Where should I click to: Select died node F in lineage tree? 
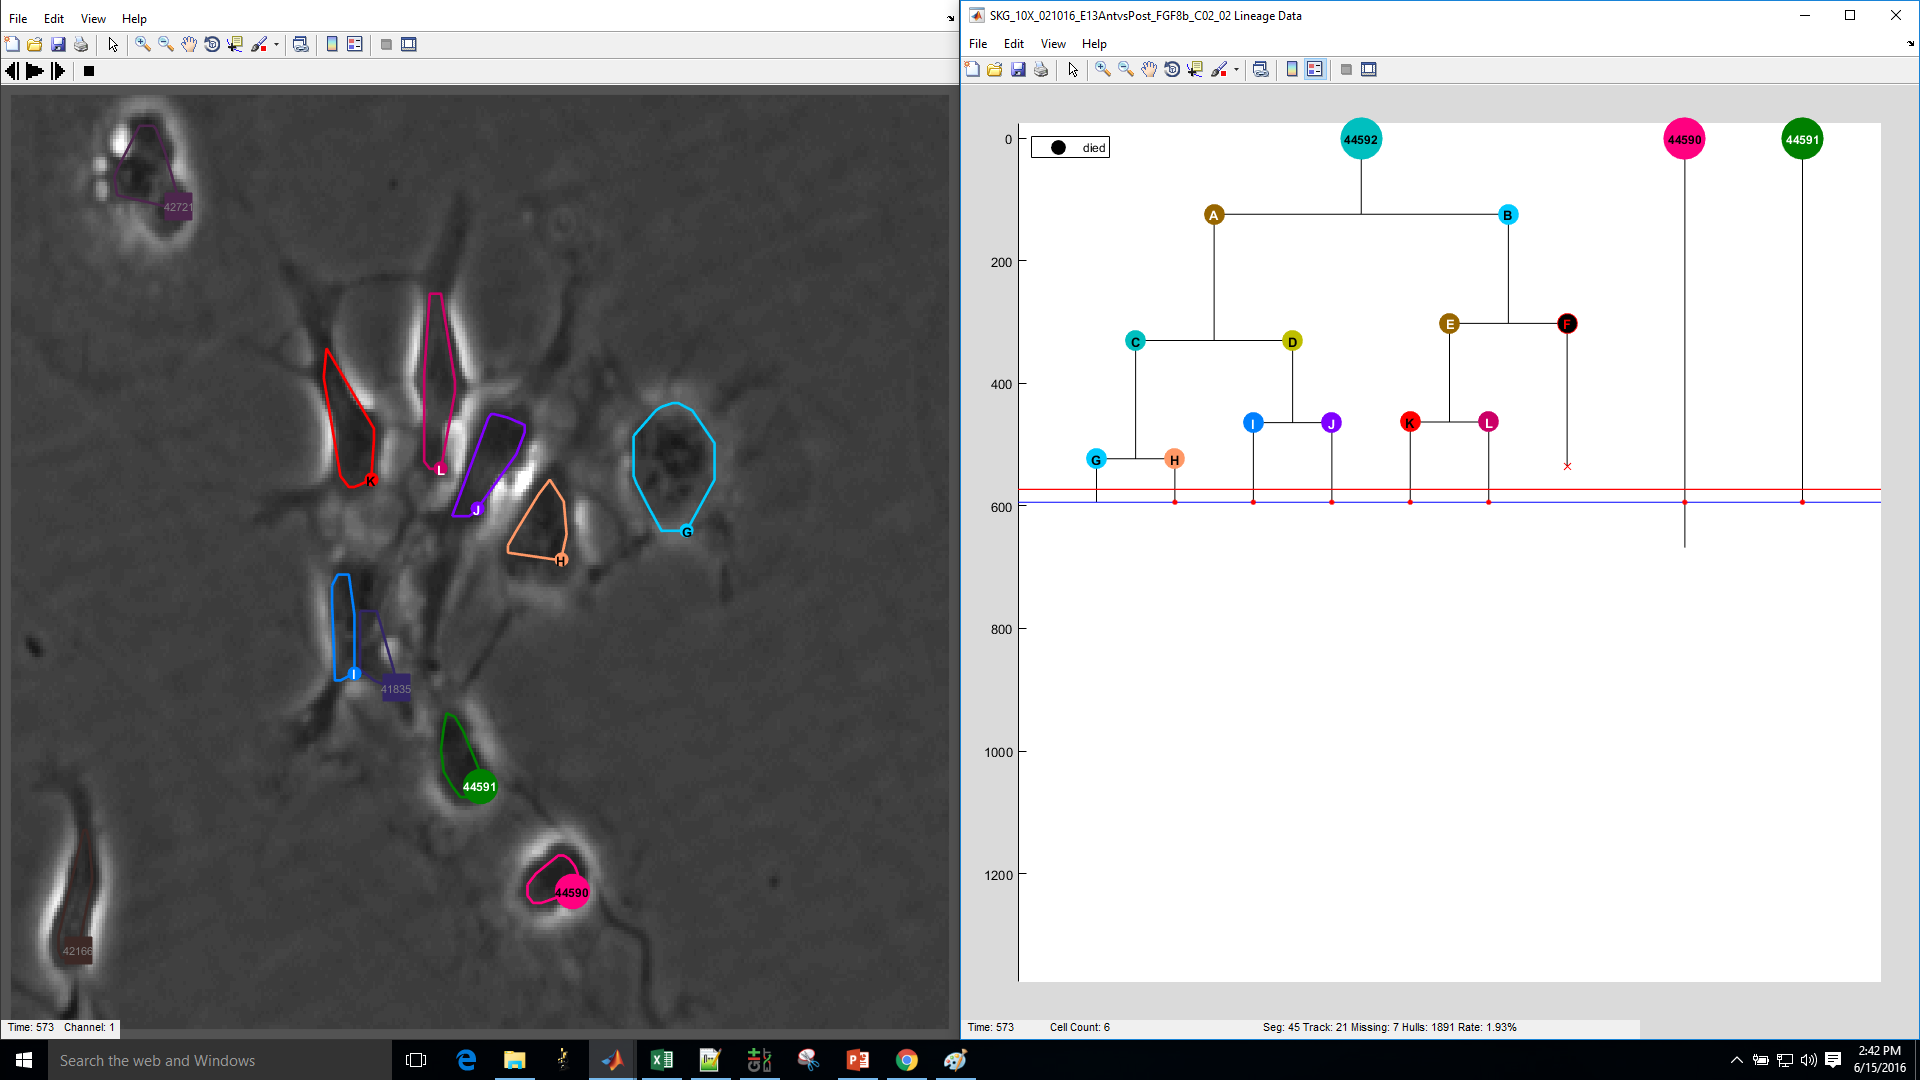pos(1567,323)
